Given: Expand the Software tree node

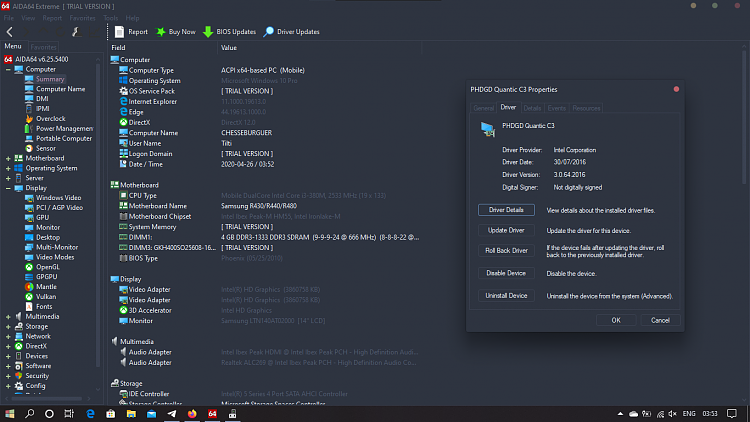Looking at the screenshot, I should click(x=8, y=366).
